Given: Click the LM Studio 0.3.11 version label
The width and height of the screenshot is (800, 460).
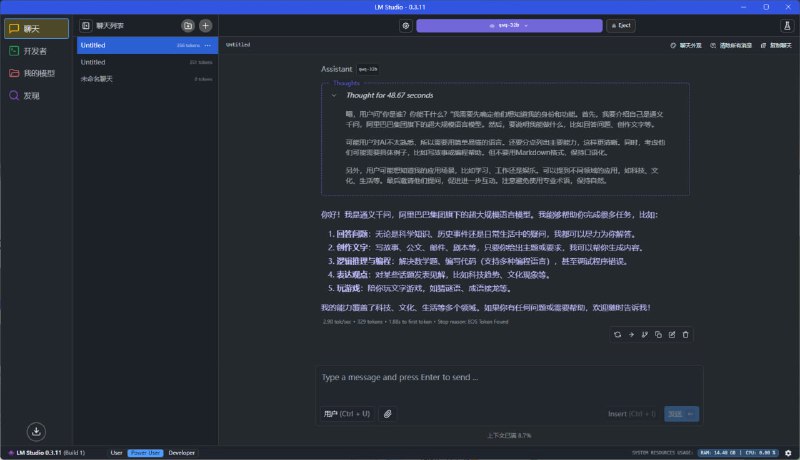Looking at the screenshot, I should 47,453.
